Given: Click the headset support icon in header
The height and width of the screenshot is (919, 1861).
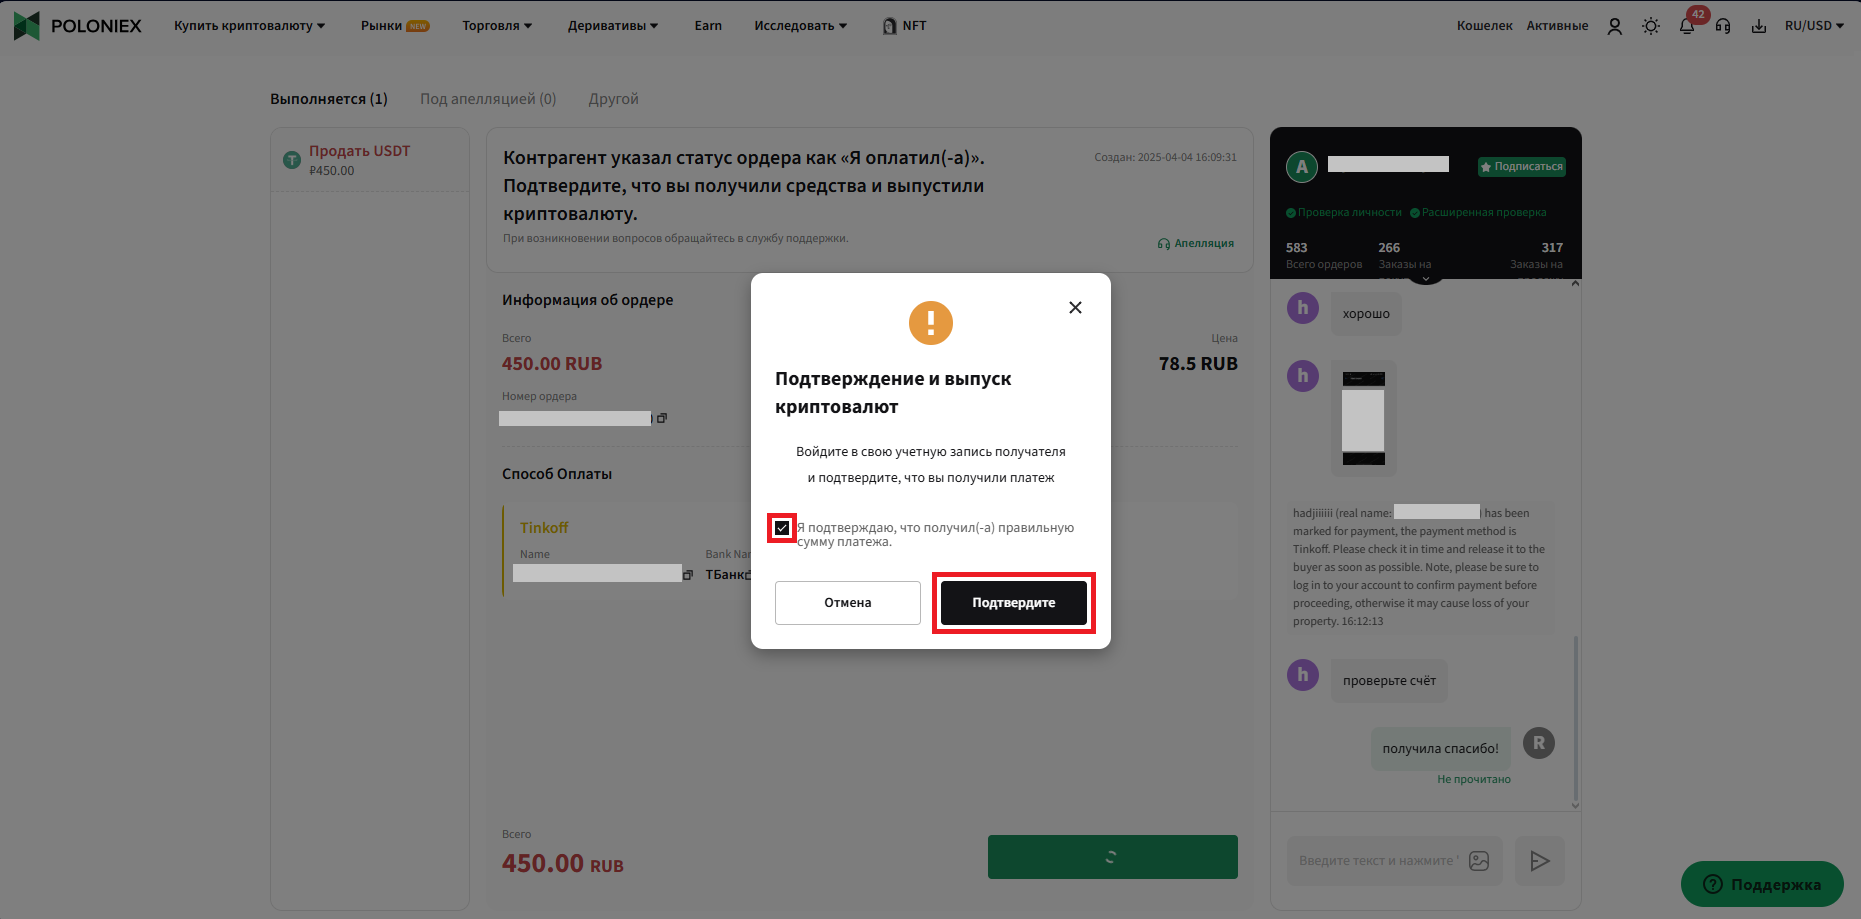Looking at the screenshot, I should [x=1723, y=26].
